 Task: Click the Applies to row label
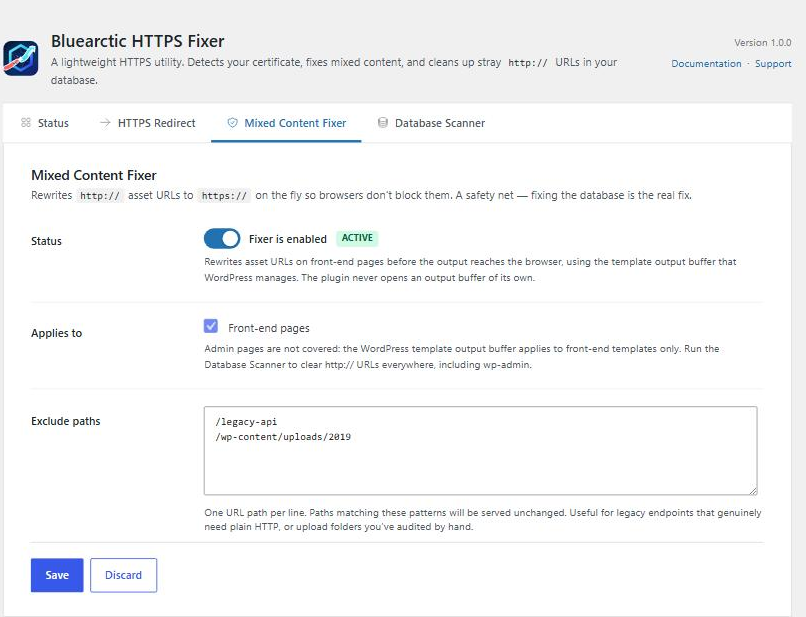57,333
